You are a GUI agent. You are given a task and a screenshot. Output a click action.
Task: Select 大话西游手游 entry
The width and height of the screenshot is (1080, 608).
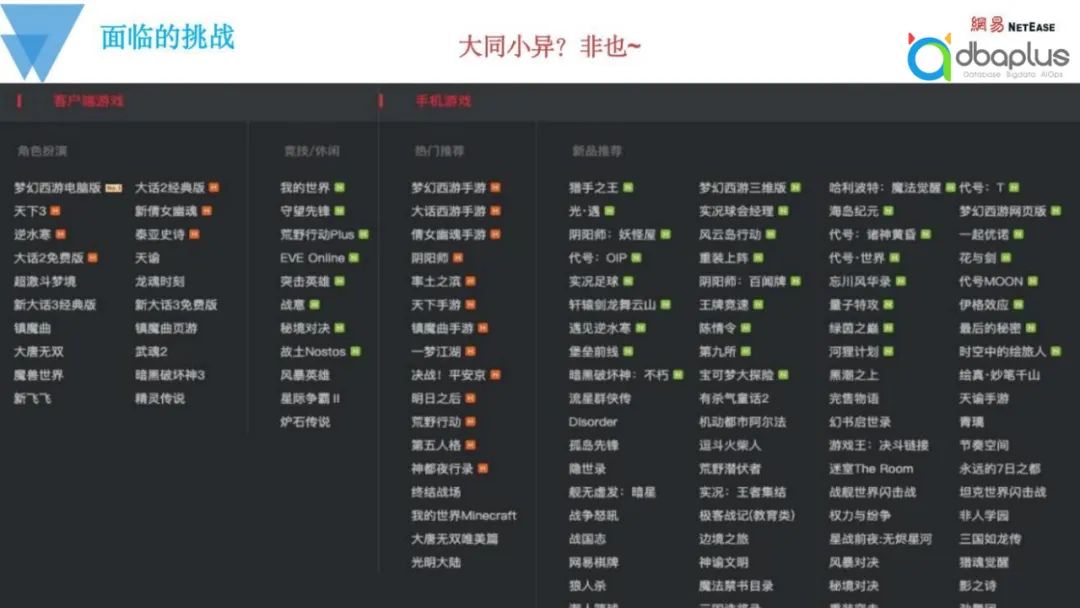click(448, 211)
